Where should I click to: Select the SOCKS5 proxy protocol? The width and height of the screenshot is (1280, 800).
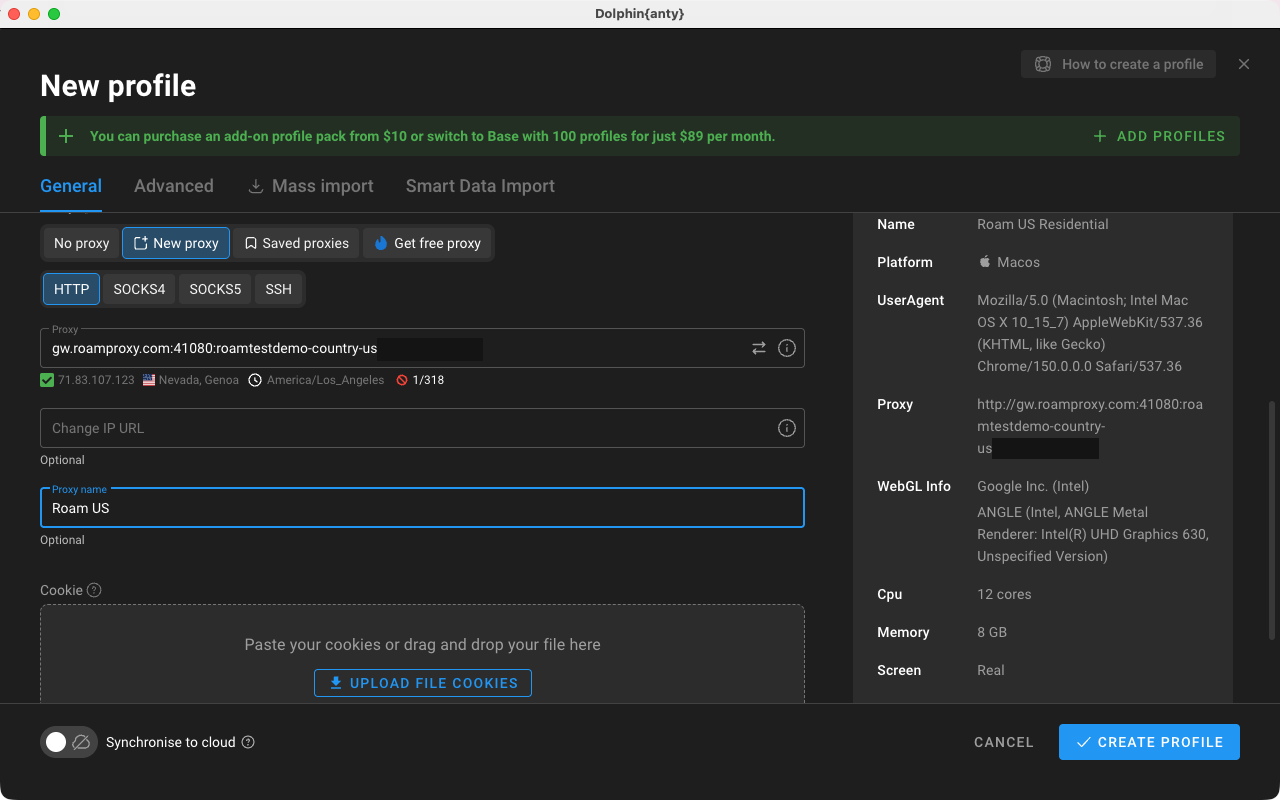(x=215, y=289)
